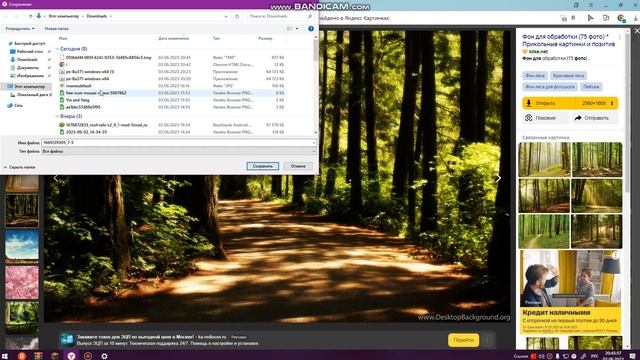The image size is (640, 360).
Task: Click the Фон леса tag chip
Action: point(535,76)
